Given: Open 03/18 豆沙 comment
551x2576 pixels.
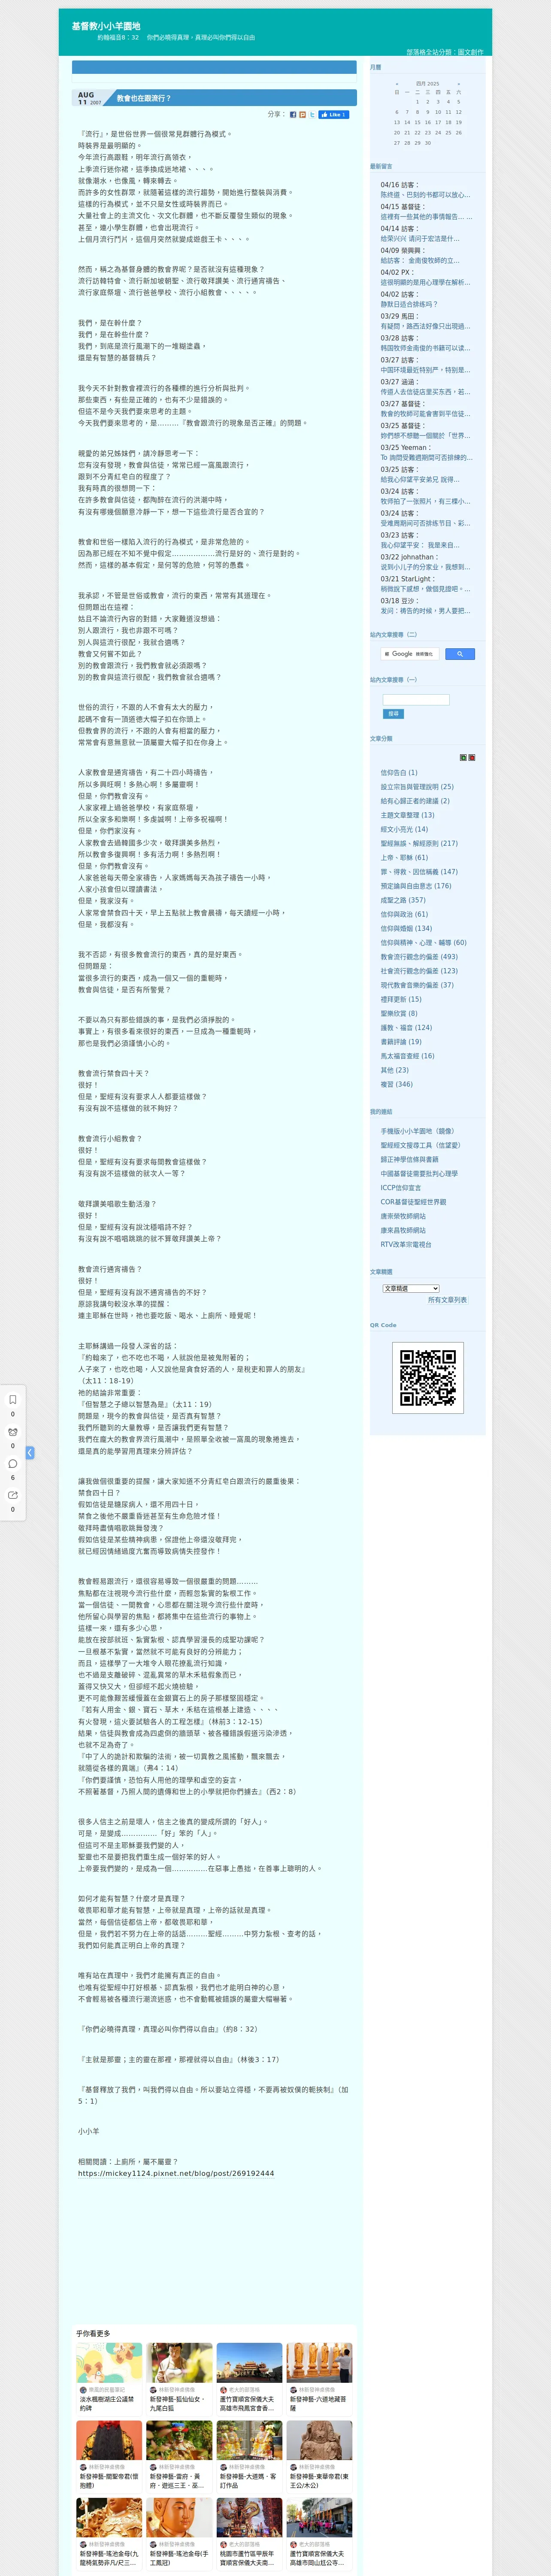Looking at the screenshot, I should click(x=425, y=611).
